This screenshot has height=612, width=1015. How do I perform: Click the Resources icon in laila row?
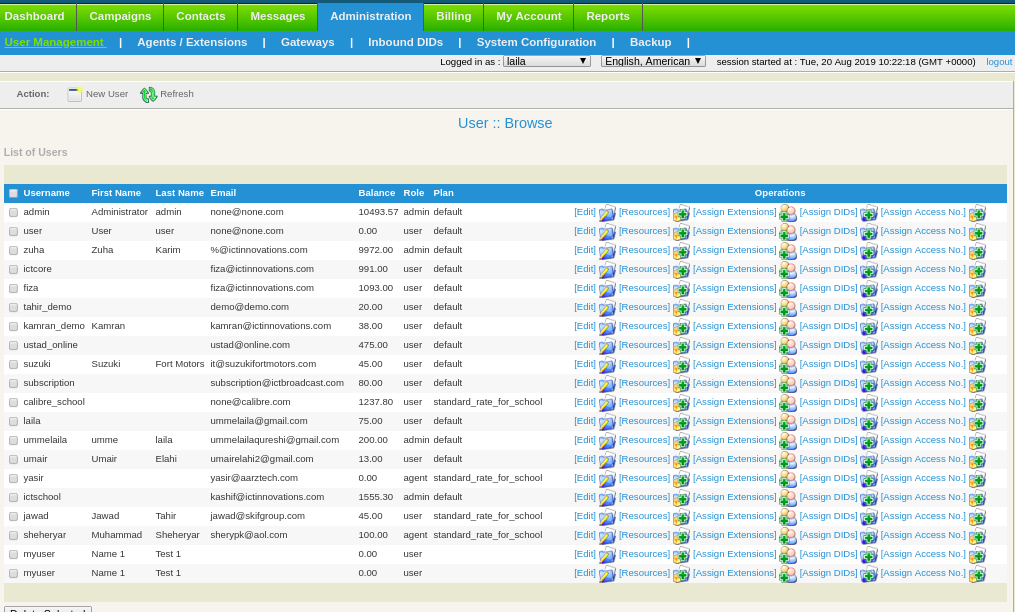681,422
